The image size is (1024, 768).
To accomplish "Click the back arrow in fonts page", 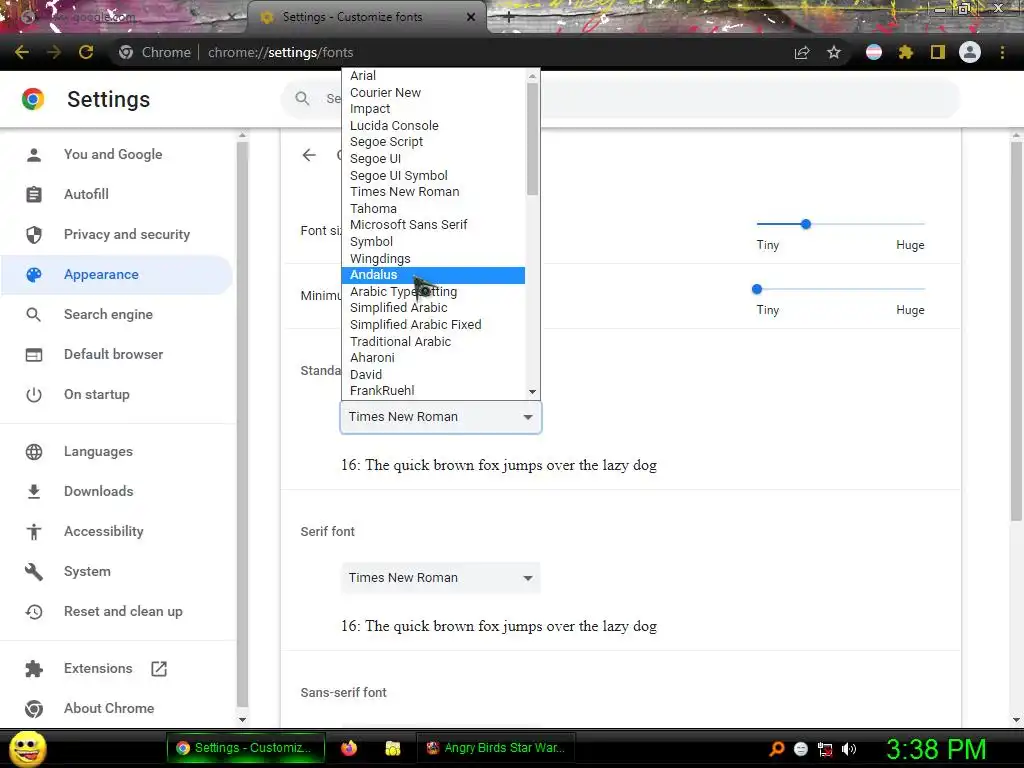I will point(309,155).
